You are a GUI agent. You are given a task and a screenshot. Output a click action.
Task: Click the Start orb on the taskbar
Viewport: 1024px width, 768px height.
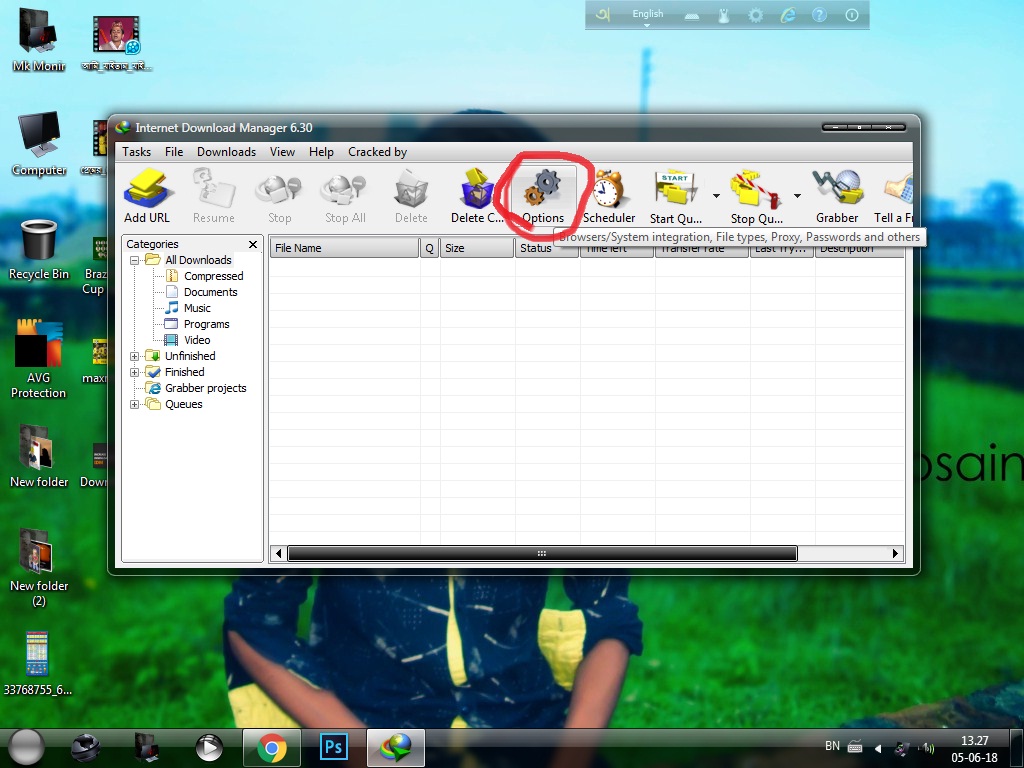(27, 747)
